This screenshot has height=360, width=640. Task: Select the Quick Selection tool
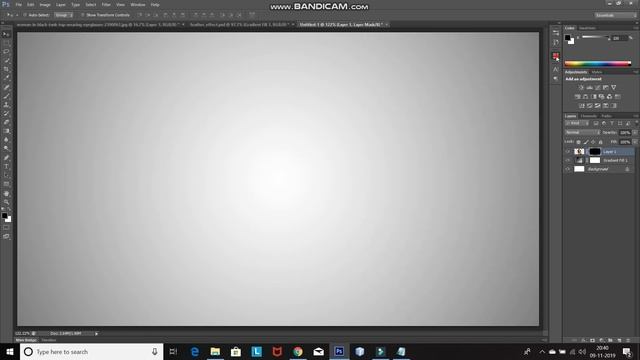pyautogui.click(x=6, y=61)
